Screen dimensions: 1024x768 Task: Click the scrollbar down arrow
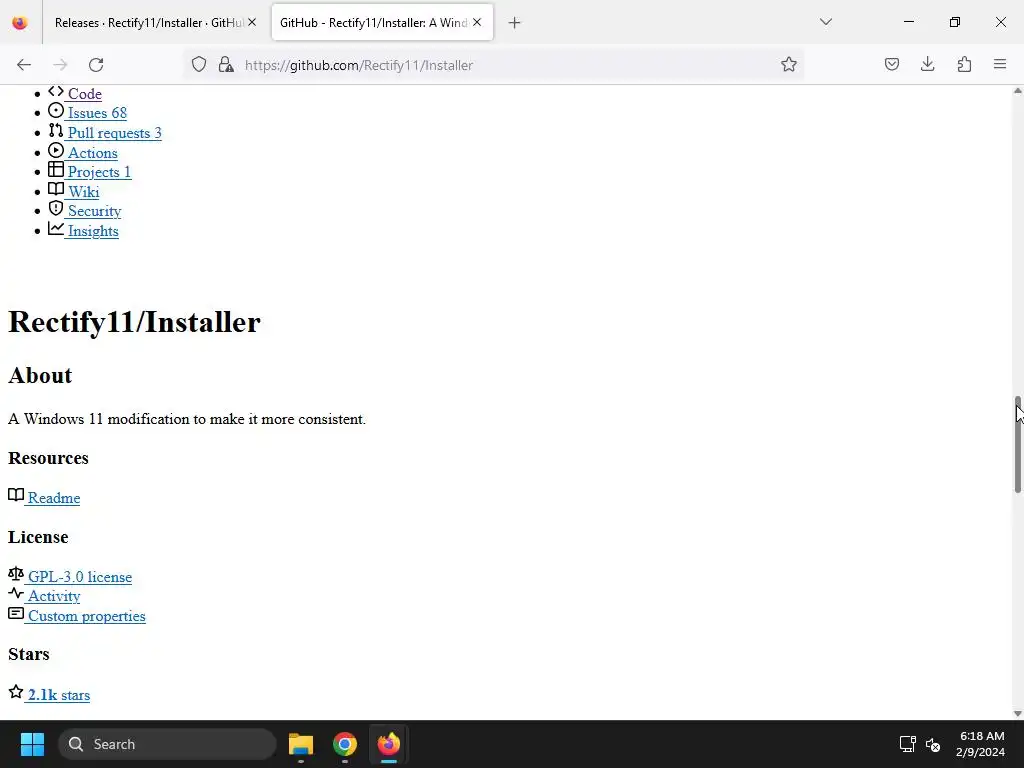[x=1017, y=714]
